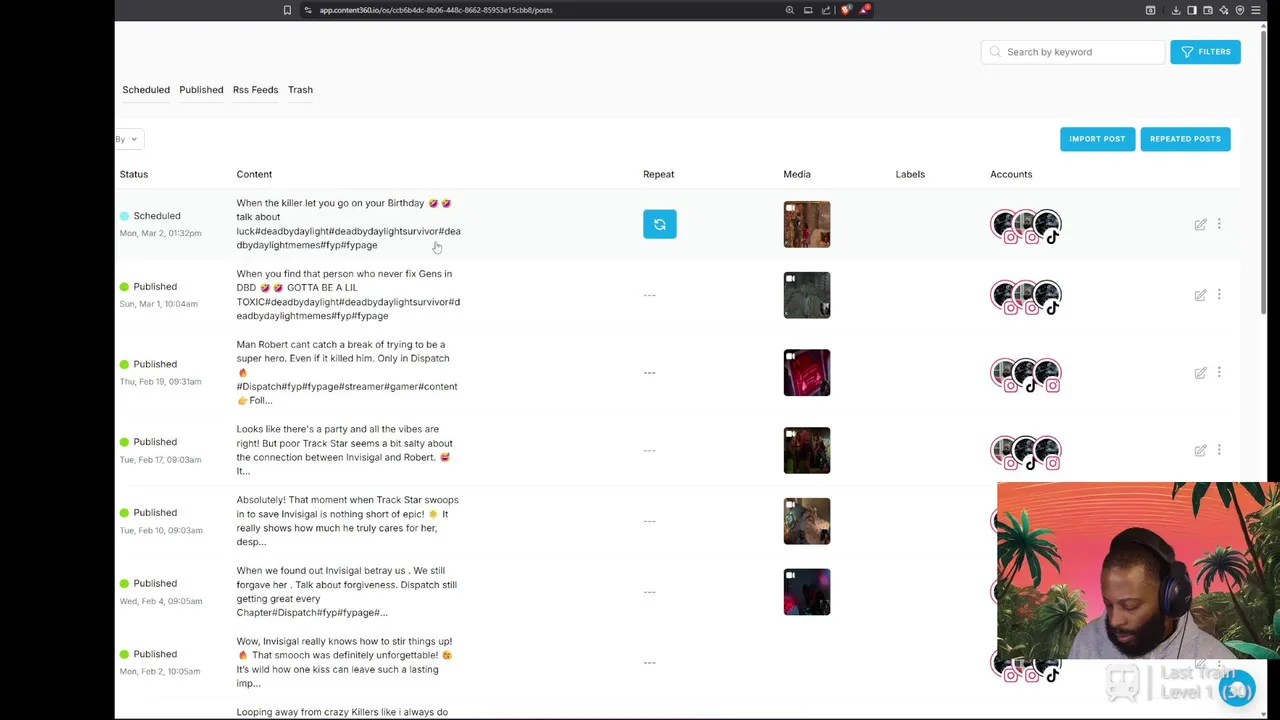Open media thumbnail of 'there's a party' post

click(807, 450)
